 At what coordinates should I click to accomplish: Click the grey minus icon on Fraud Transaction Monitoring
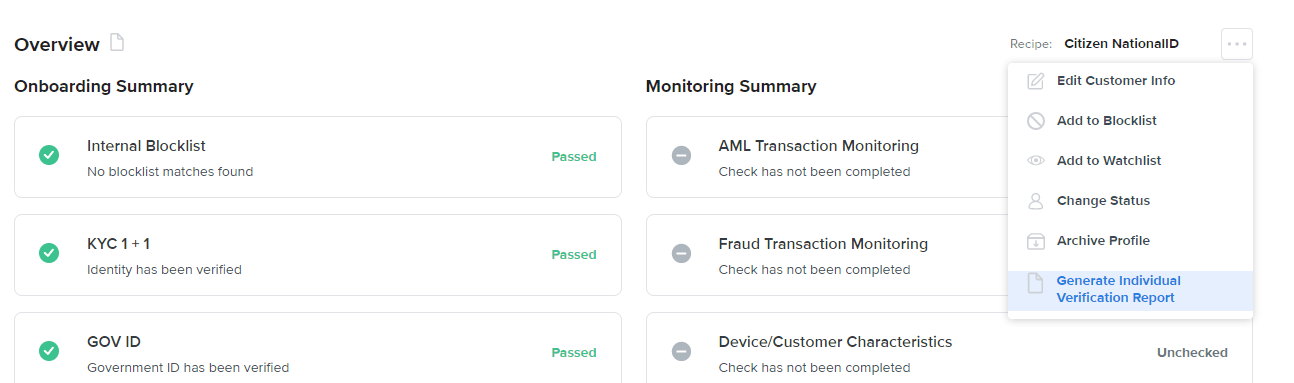click(681, 254)
